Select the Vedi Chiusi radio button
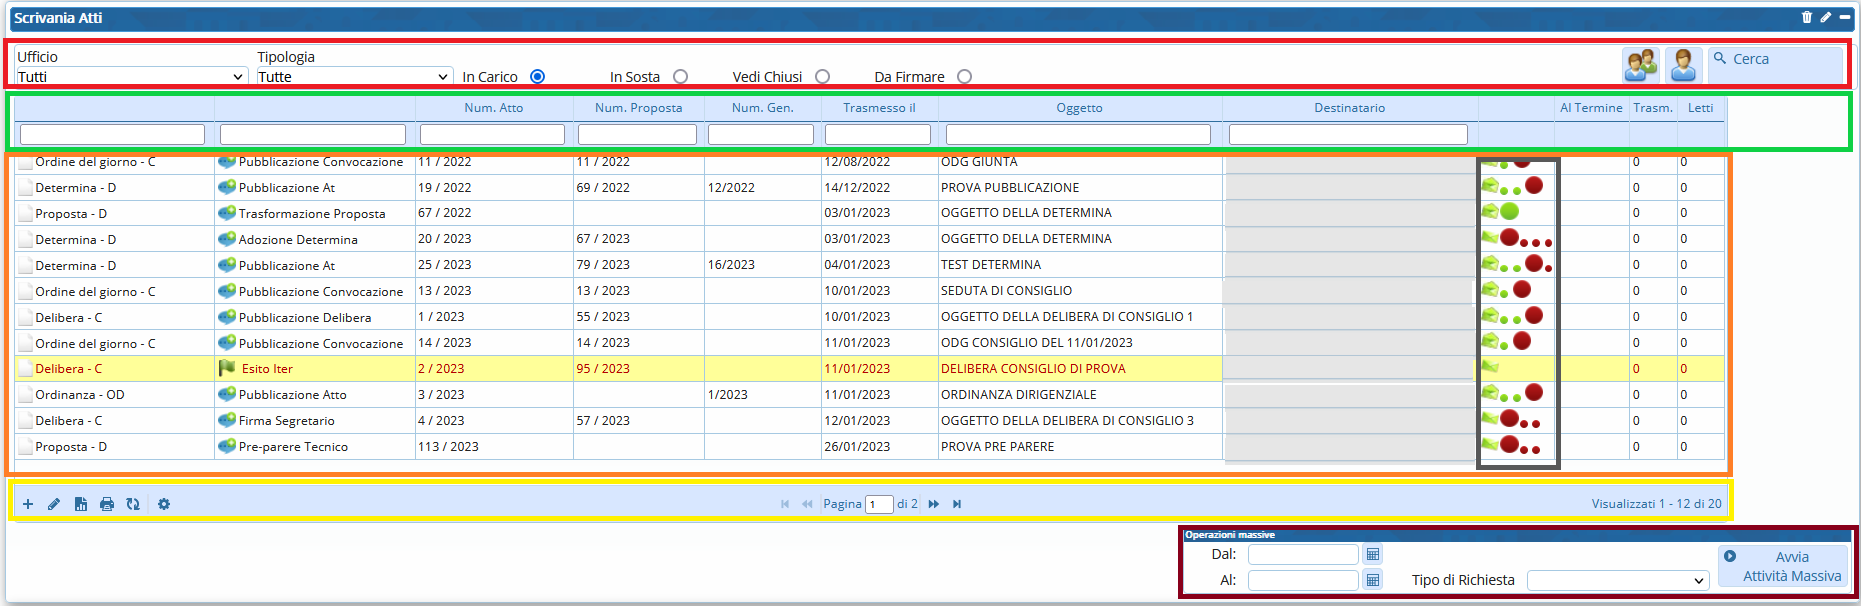Screen dimensions: 1861x606 [x=822, y=77]
